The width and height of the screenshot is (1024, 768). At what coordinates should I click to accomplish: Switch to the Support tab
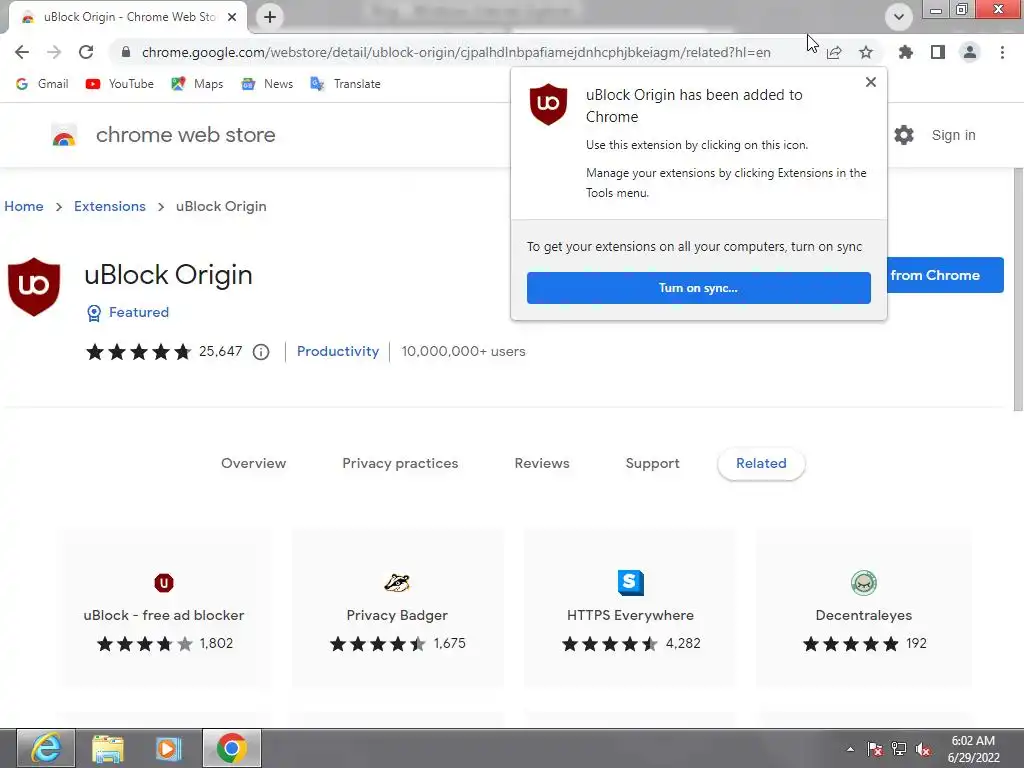652,464
